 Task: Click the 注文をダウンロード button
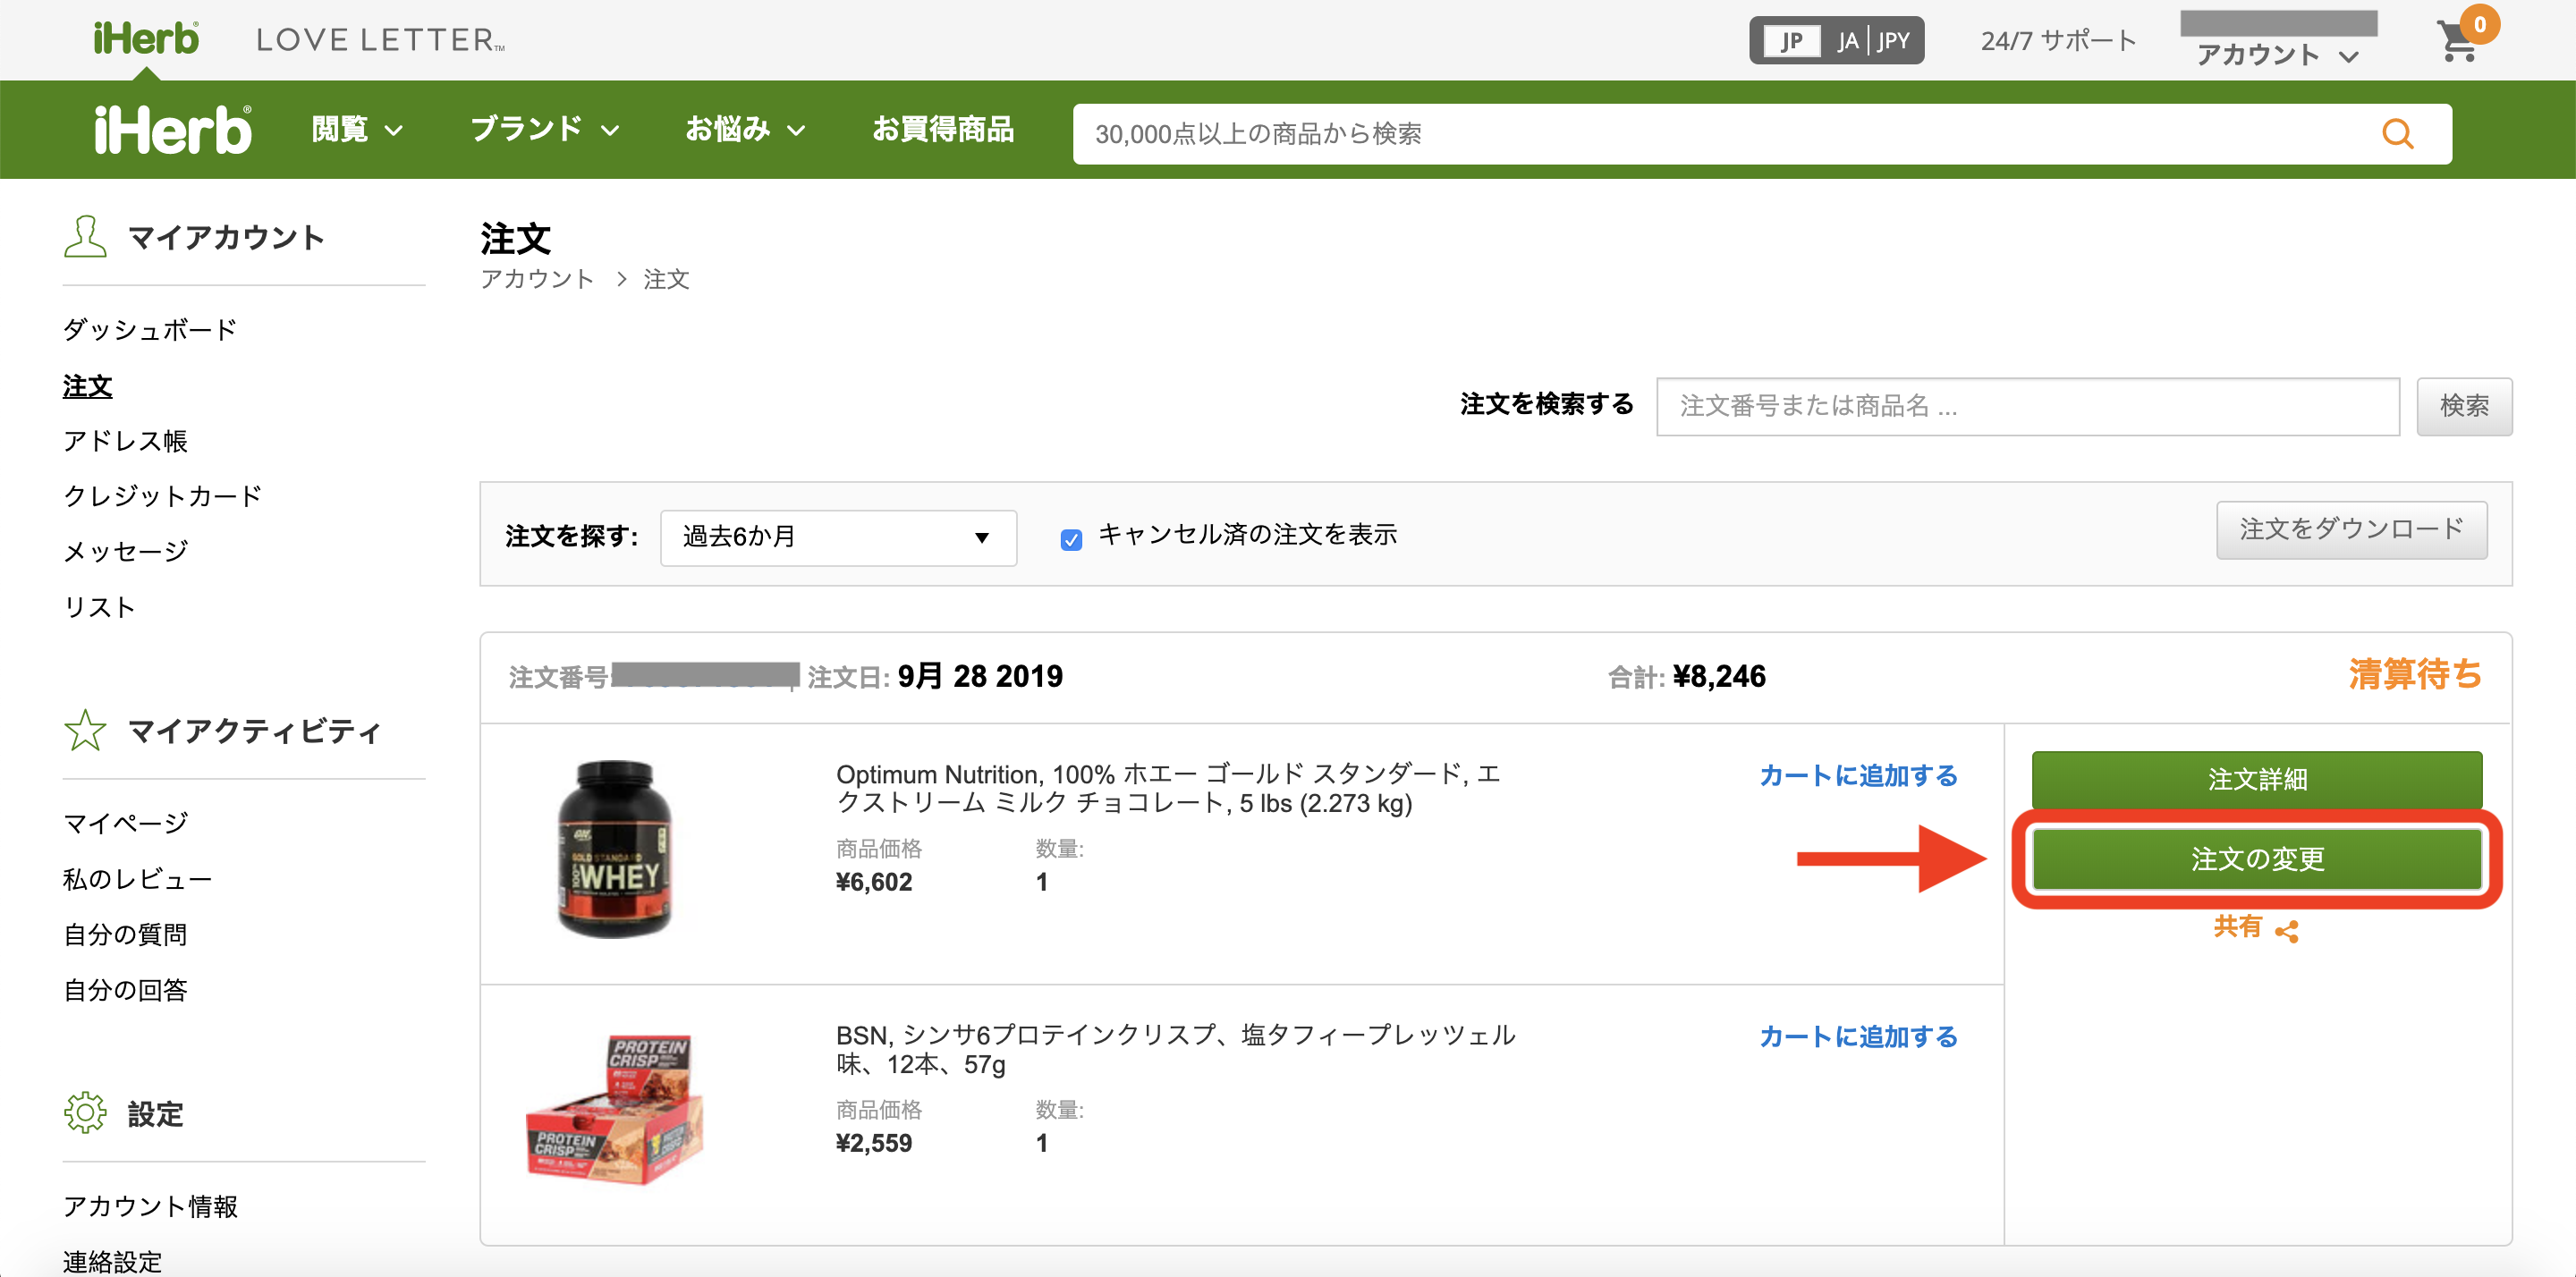(x=2351, y=529)
